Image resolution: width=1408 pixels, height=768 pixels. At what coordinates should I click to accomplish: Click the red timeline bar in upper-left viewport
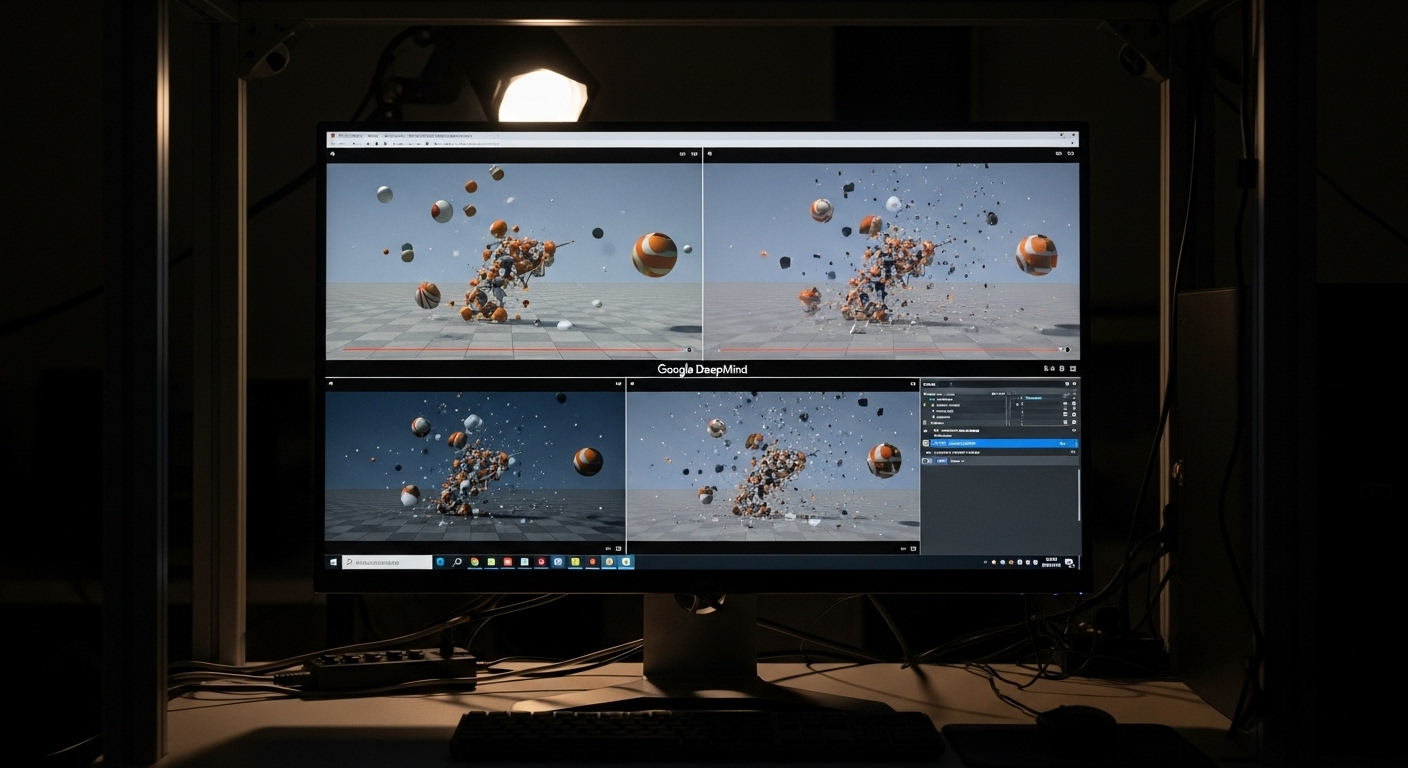(500, 350)
